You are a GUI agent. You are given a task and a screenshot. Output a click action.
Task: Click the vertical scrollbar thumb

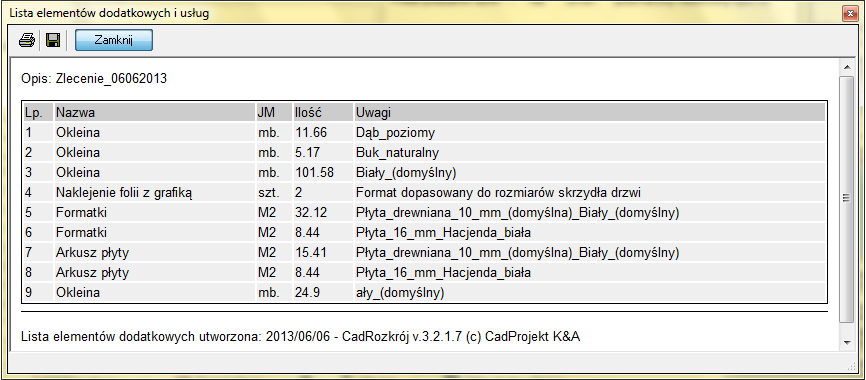847,199
